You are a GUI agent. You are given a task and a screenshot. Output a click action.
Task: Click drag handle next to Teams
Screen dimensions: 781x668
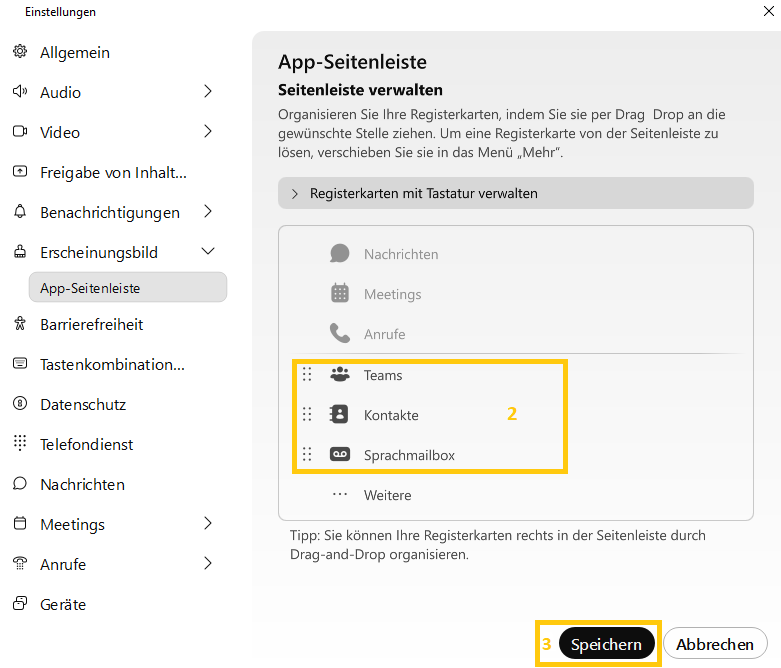307,375
